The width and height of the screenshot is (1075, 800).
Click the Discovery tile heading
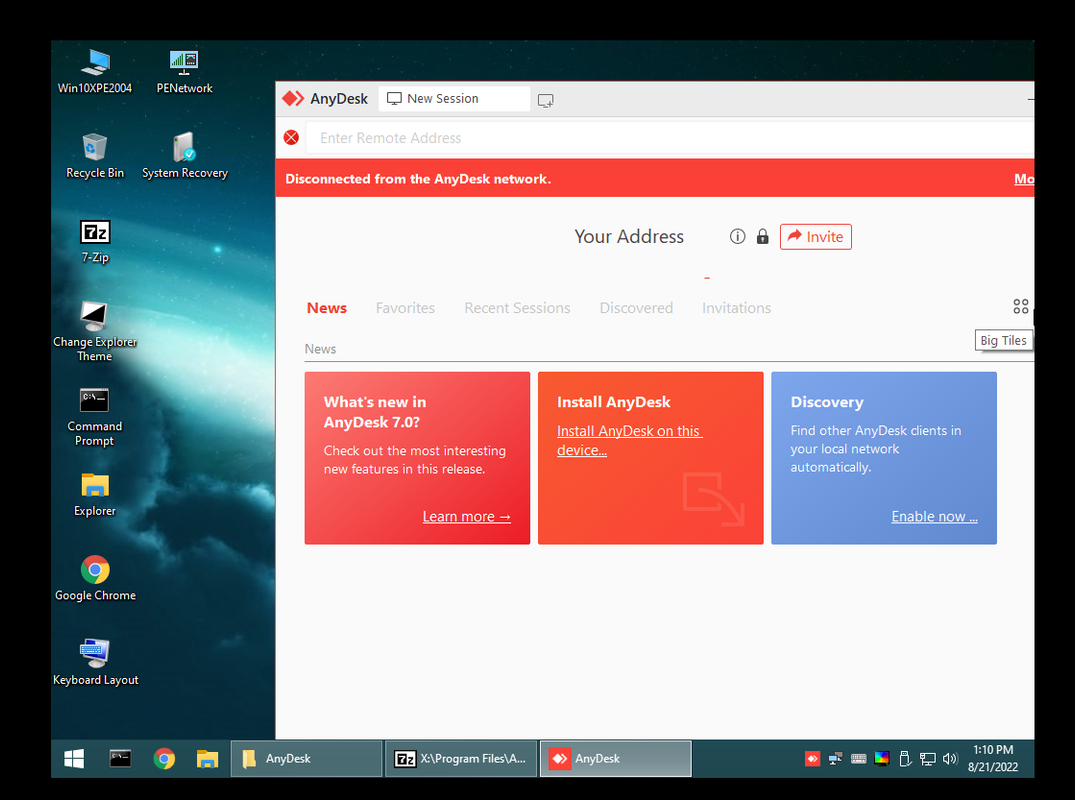point(827,402)
